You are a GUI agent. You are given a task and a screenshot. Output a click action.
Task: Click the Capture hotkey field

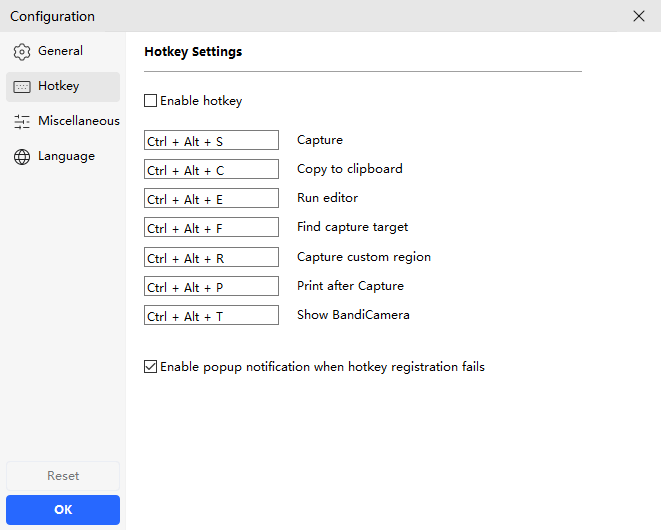coord(211,141)
